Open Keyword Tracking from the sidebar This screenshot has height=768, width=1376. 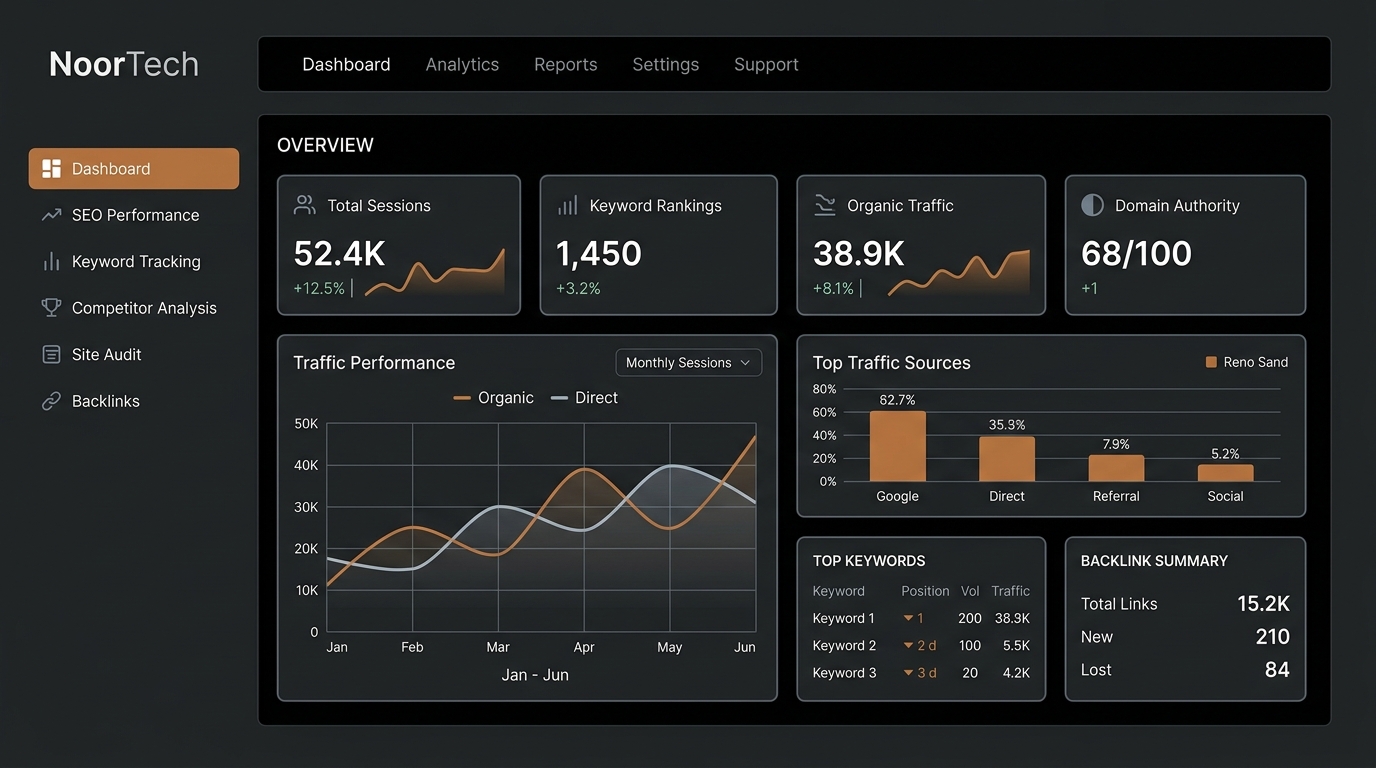134,262
